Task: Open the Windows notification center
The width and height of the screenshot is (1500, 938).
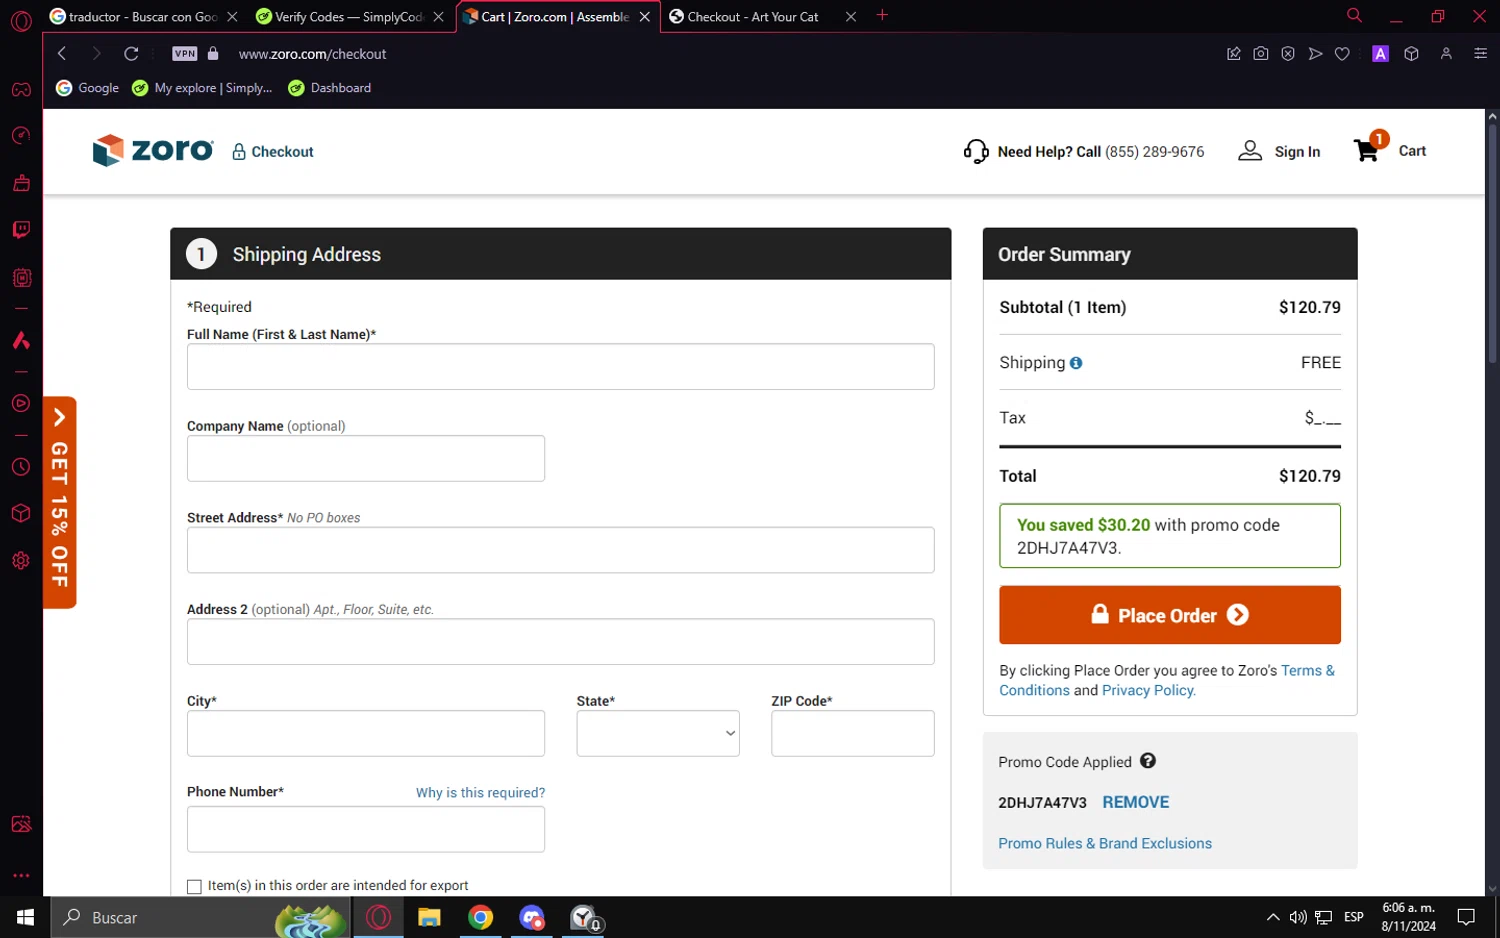Action: click(1466, 917)
